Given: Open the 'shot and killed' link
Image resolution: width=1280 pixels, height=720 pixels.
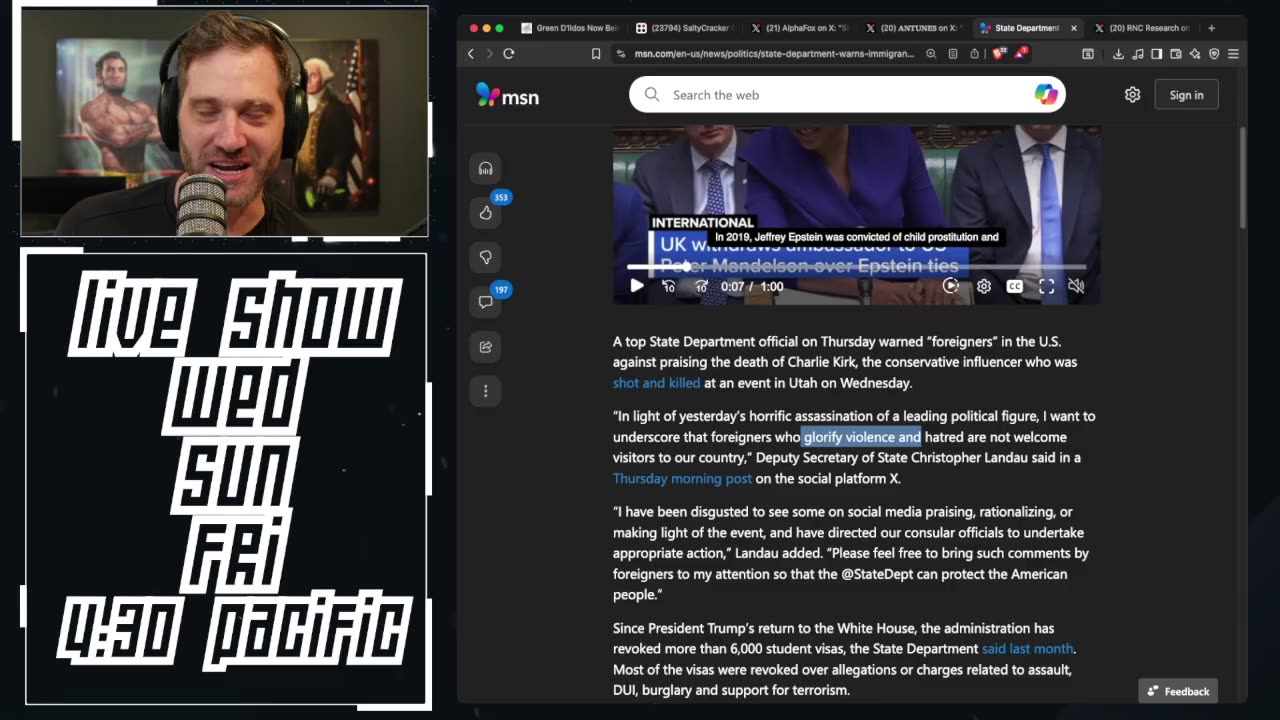Looking at the screenshot, I should [x=656, y=383].
